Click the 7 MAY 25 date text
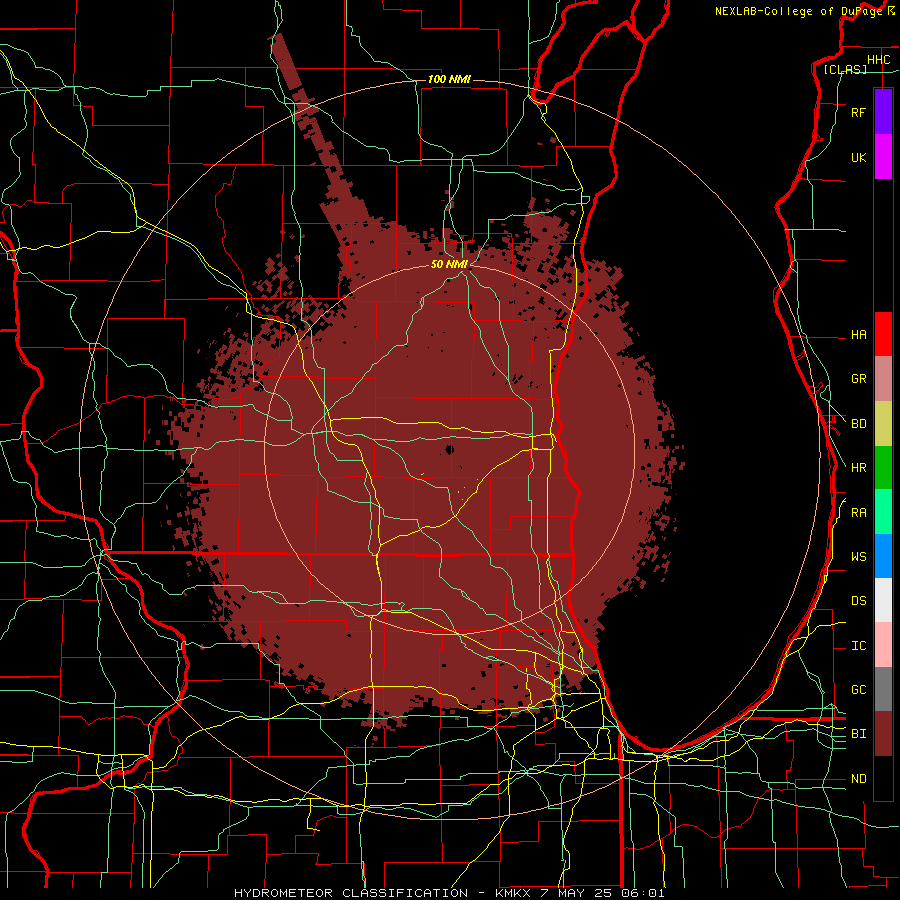 tap(576, 893)
